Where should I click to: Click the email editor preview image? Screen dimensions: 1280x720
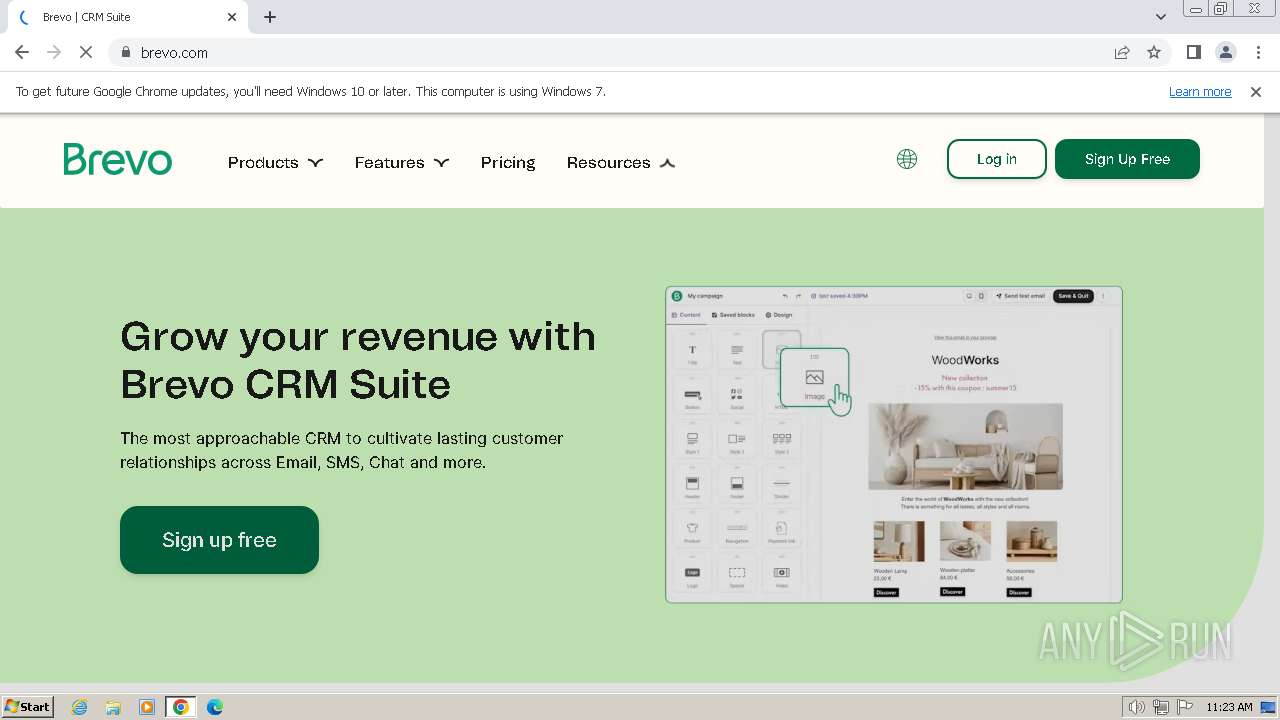894,445
